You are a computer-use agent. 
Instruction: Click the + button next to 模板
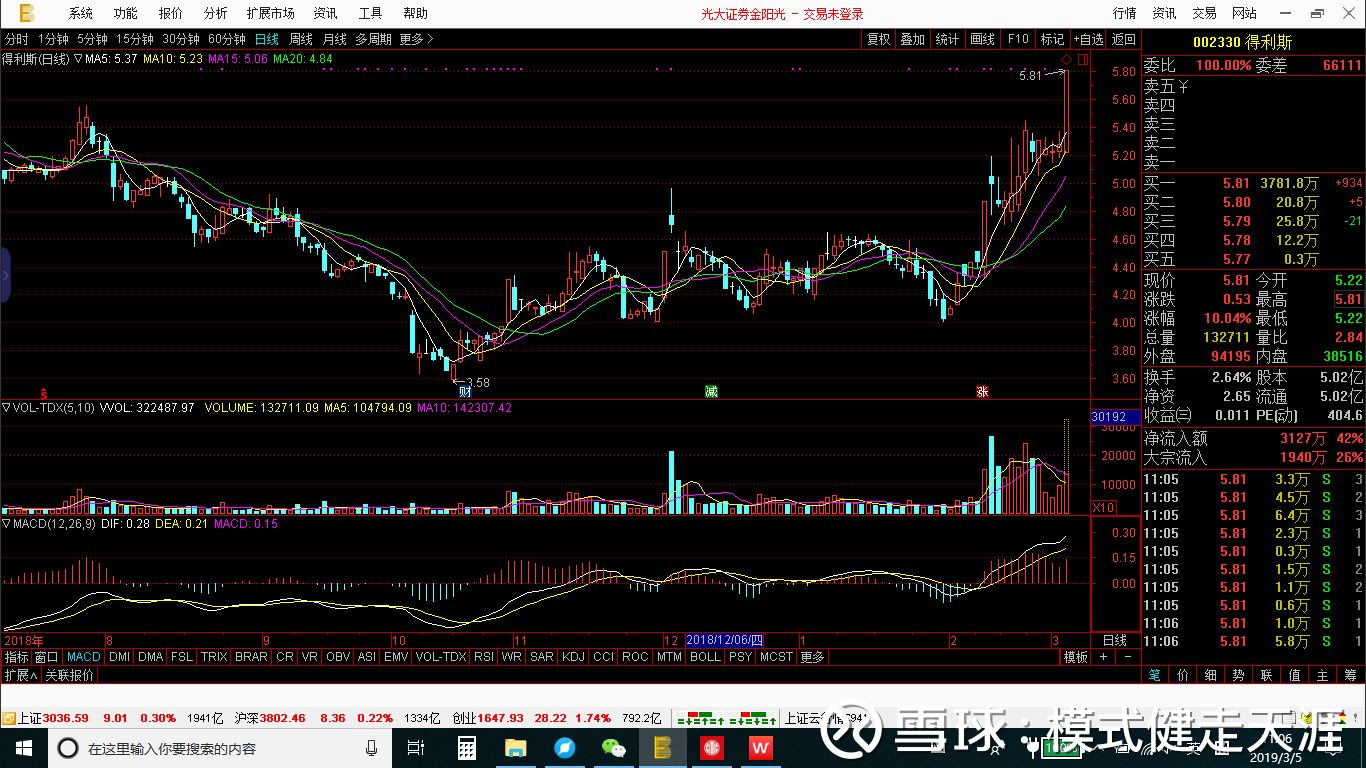[x=1104, y=657]
